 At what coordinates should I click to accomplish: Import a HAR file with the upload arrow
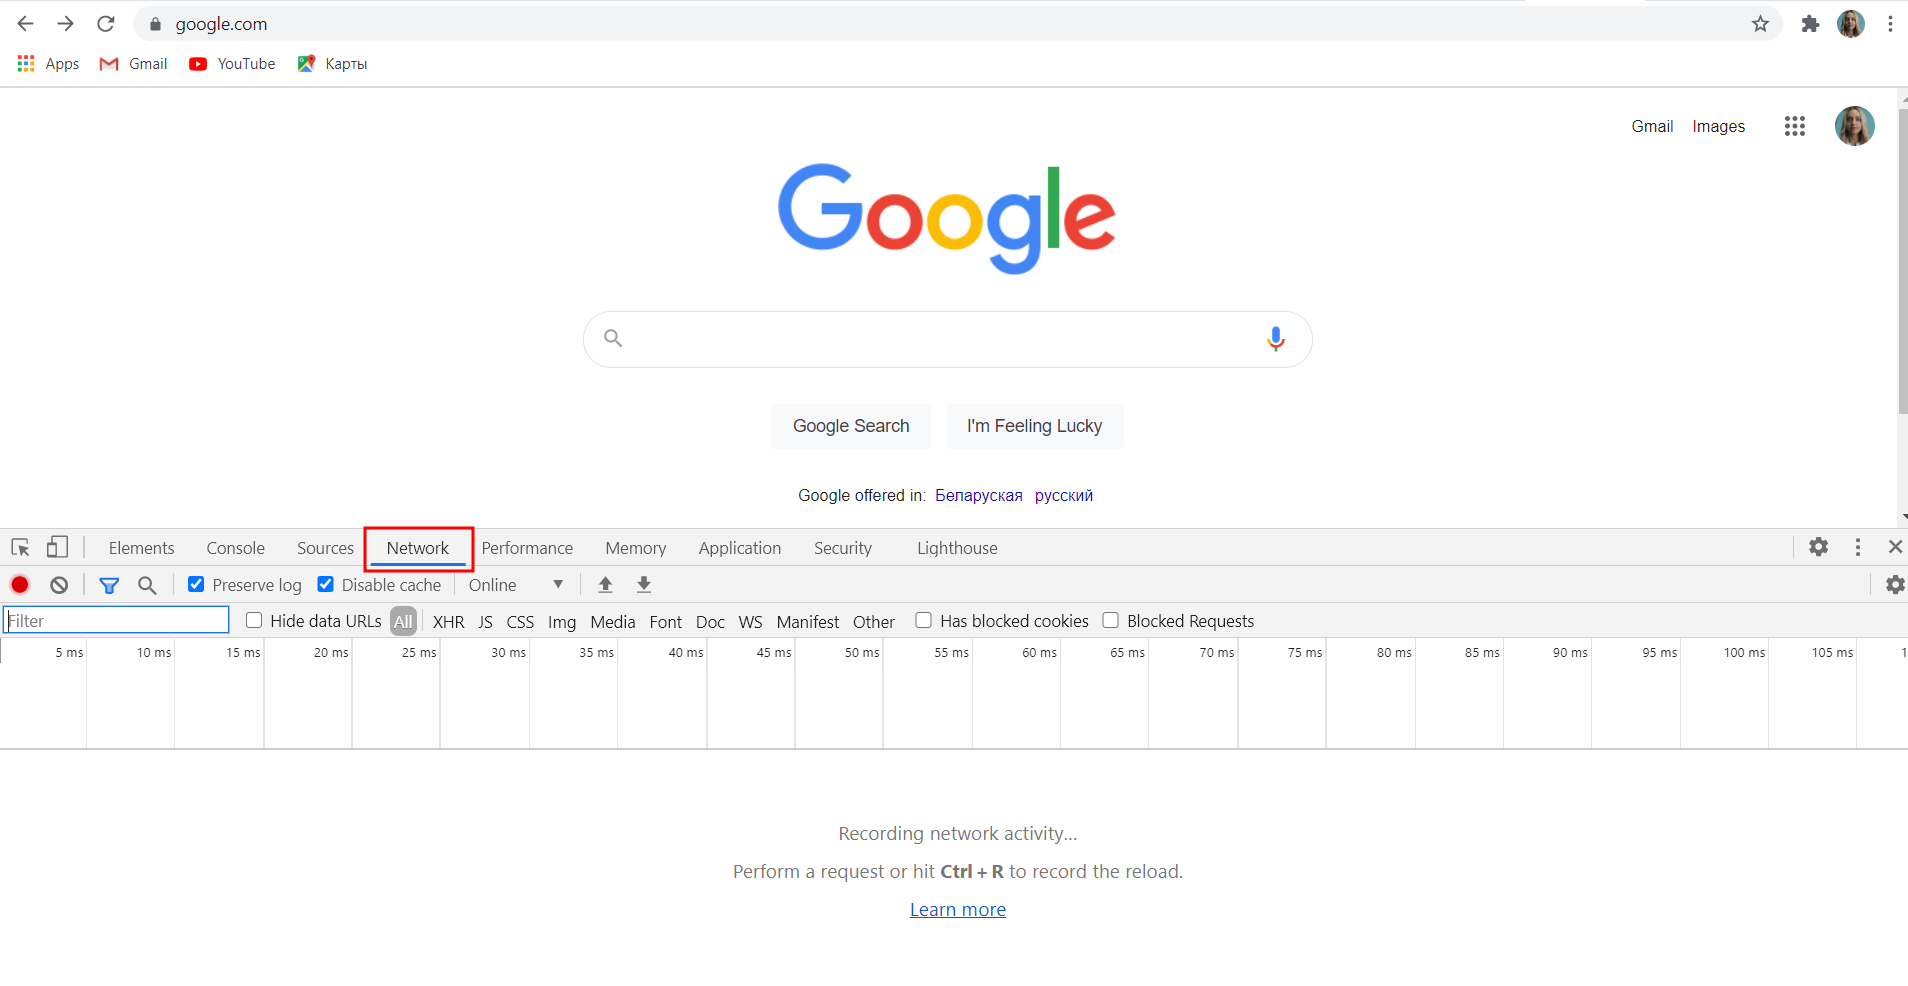coord(605,585)
